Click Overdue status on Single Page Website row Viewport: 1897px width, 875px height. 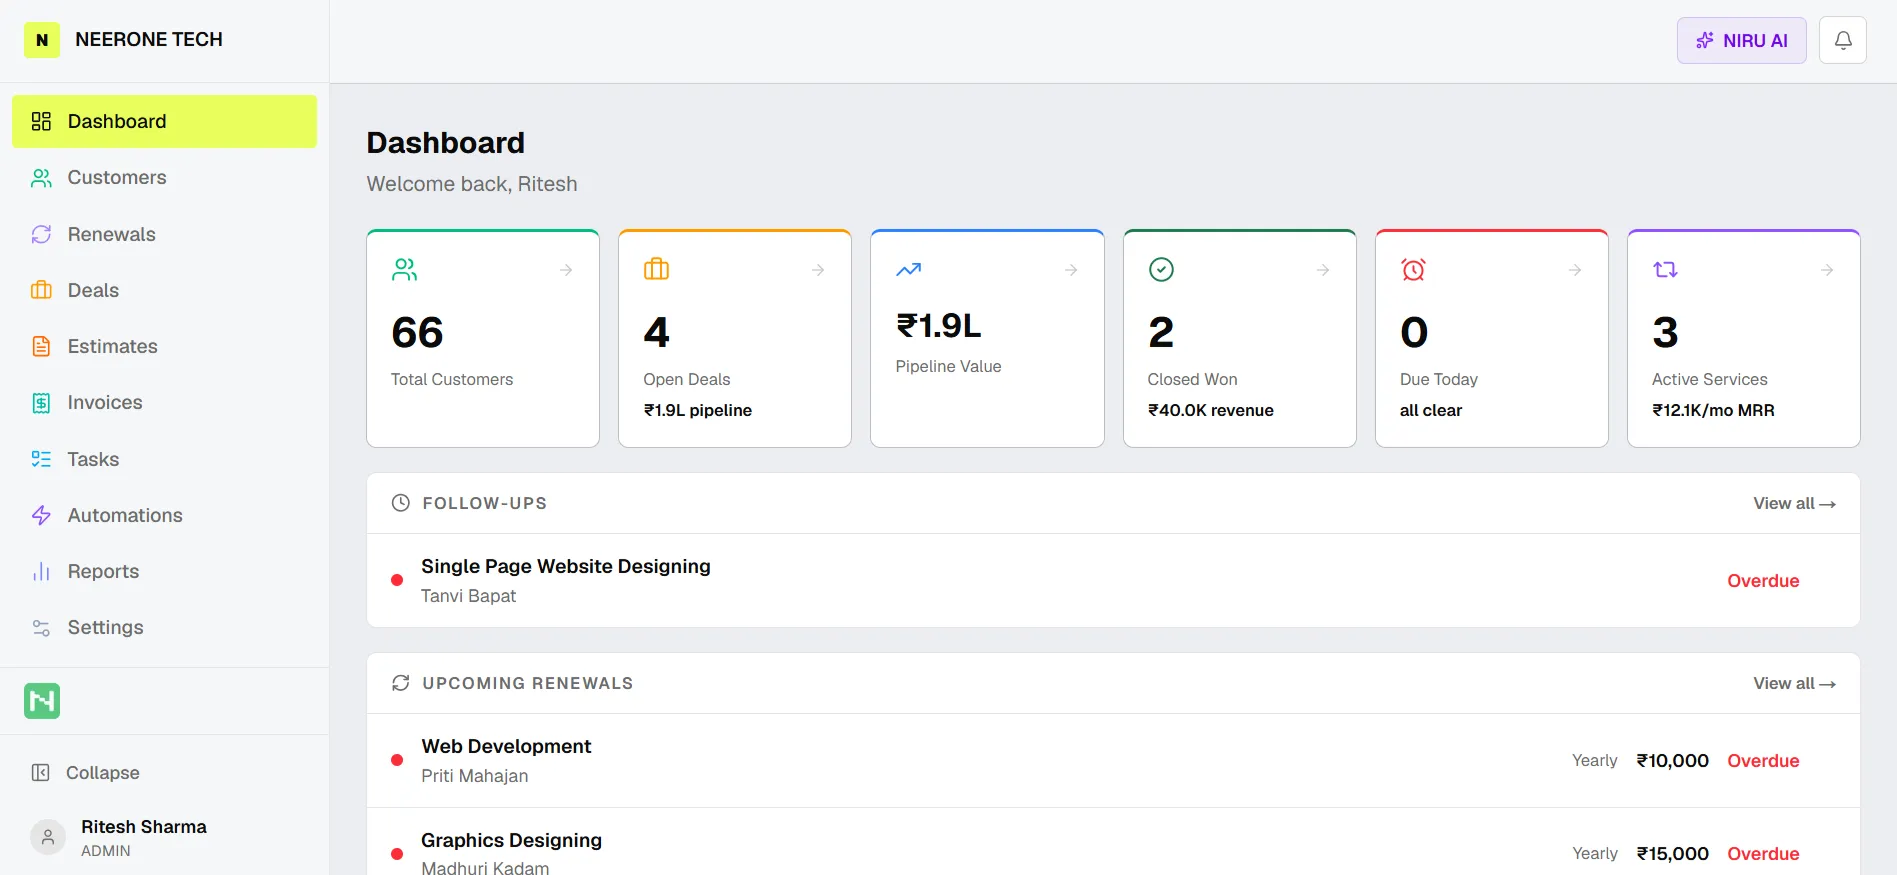coord(1763,581)
